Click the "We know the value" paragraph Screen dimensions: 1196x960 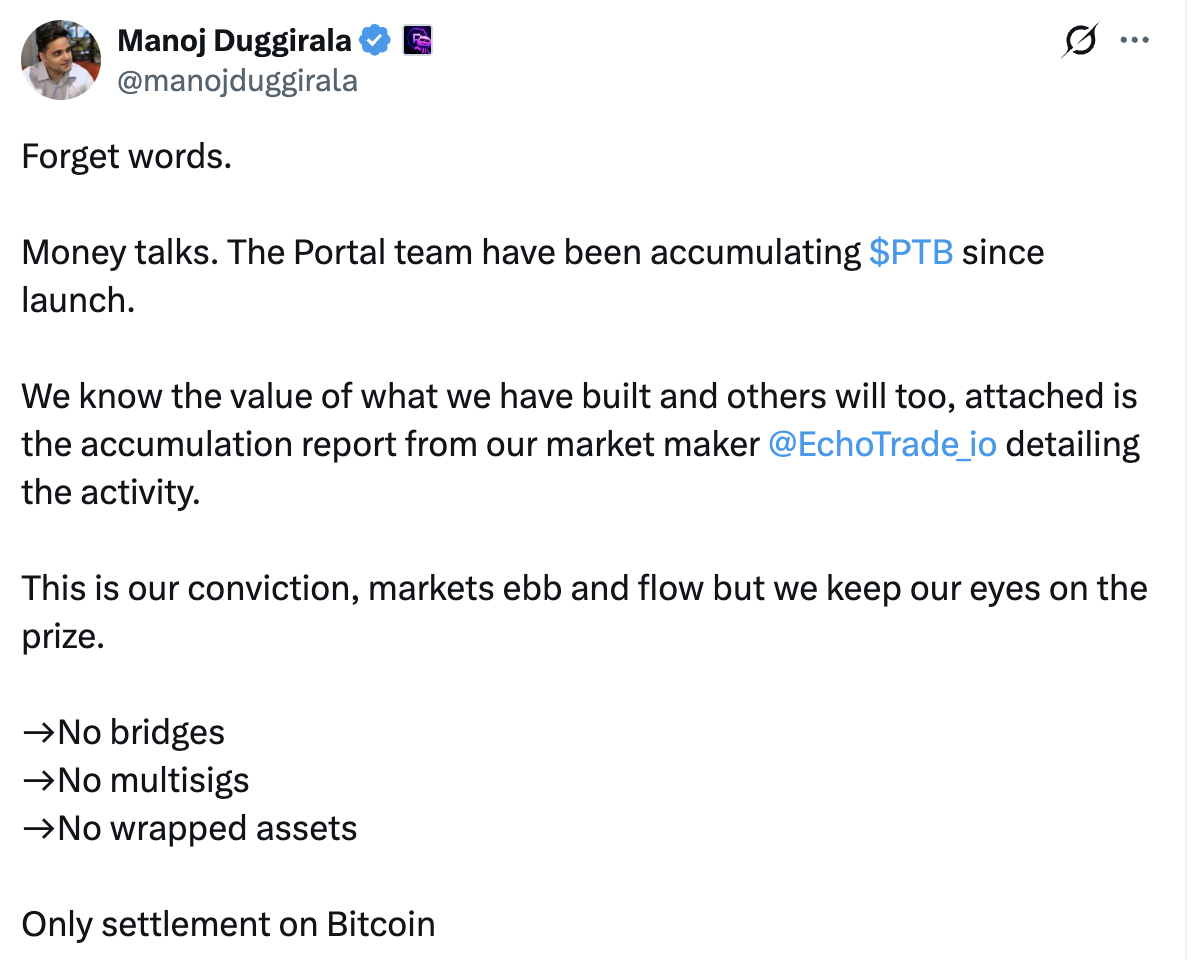pyautogui.click(x=578, y=396)
